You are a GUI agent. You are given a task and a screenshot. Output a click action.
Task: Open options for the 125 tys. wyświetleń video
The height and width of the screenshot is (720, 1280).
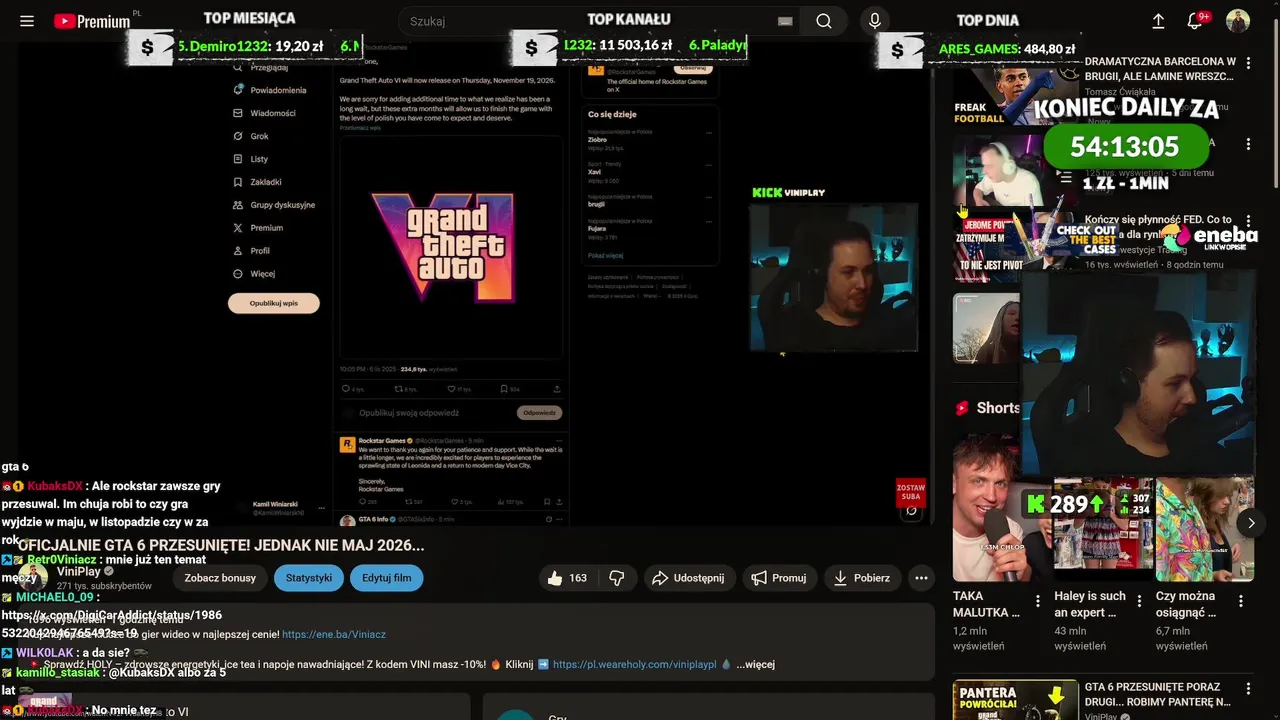(1248, 145)
